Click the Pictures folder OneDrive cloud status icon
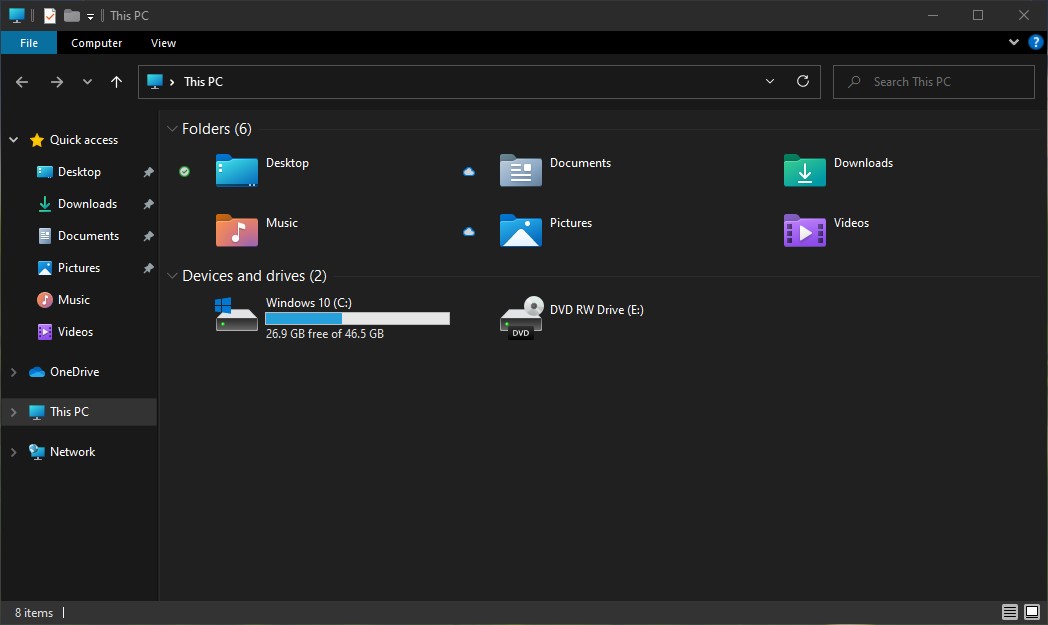The width and height of the screenshot is (1048, 625). coord(469,232)
